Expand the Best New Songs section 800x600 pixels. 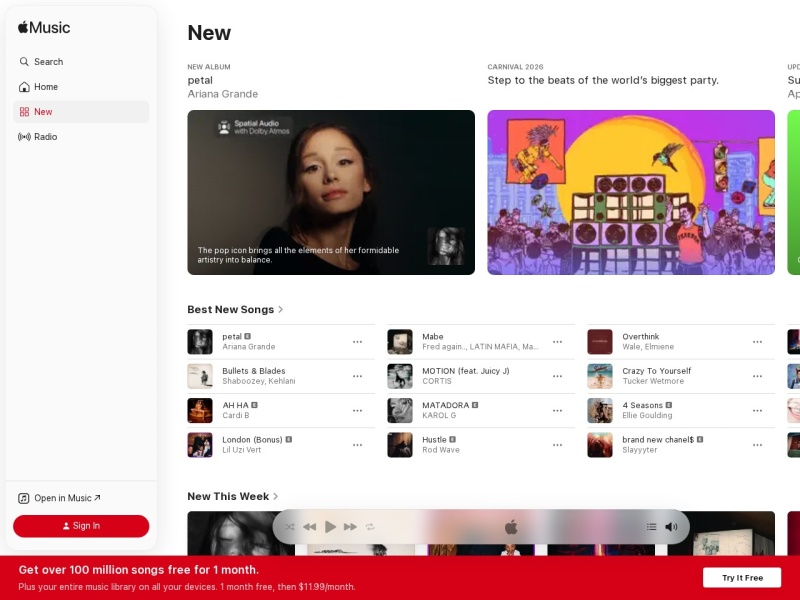coord(235,310)
